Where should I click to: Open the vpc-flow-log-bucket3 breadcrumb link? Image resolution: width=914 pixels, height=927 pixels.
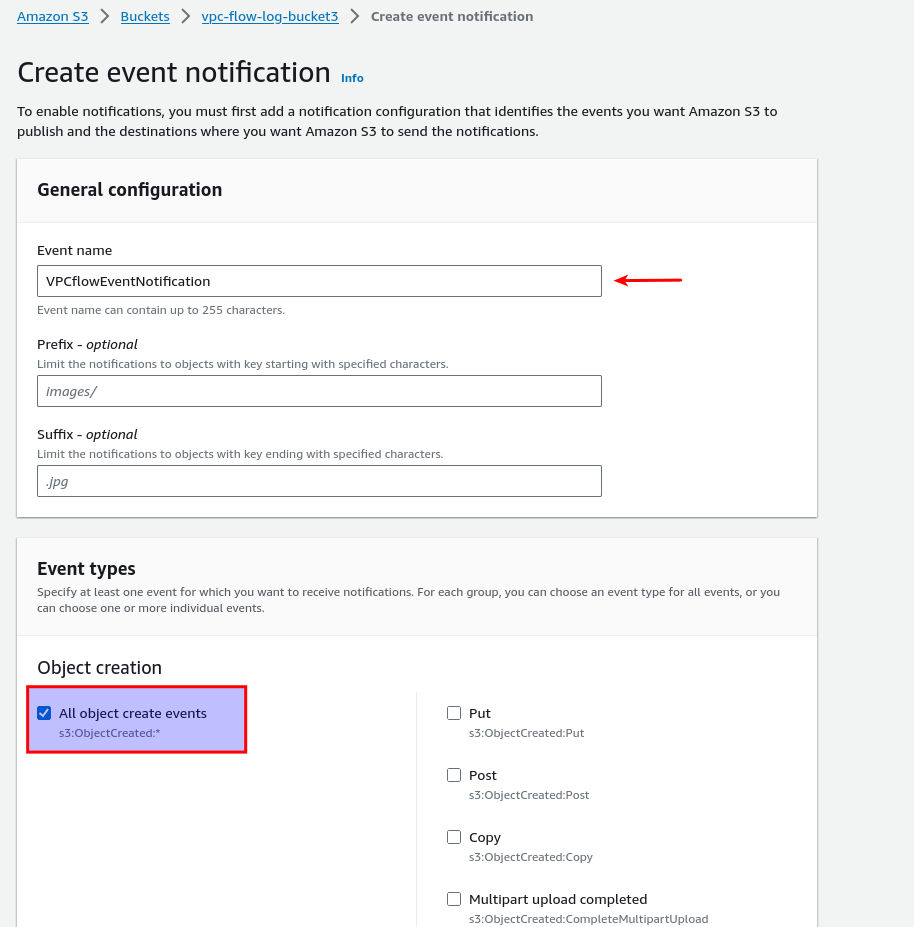point(270,17)
